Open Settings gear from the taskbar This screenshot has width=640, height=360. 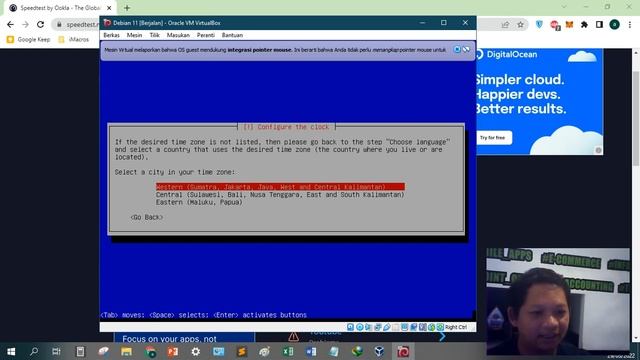pos(196,351)
